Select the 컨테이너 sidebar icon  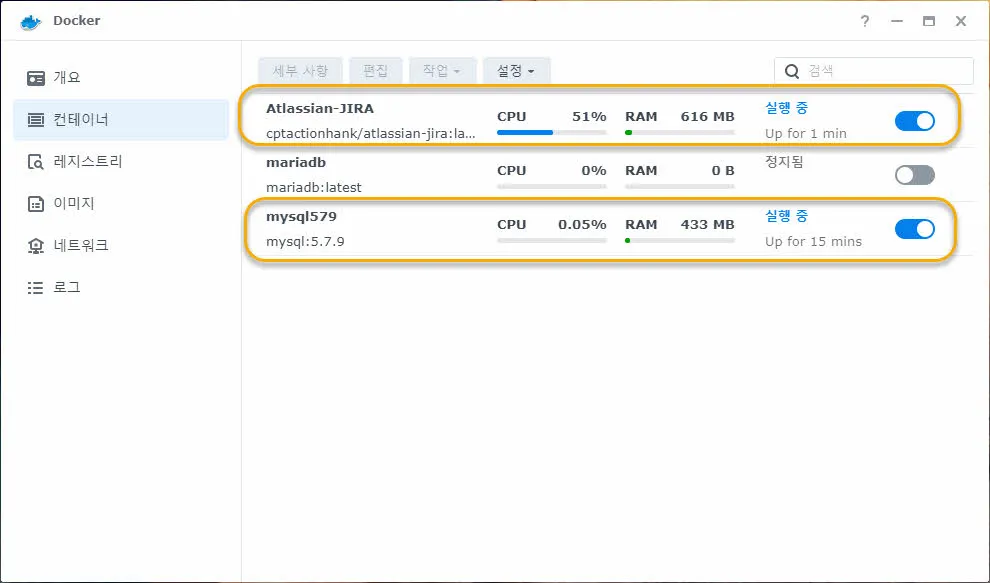tap(75, 119)
